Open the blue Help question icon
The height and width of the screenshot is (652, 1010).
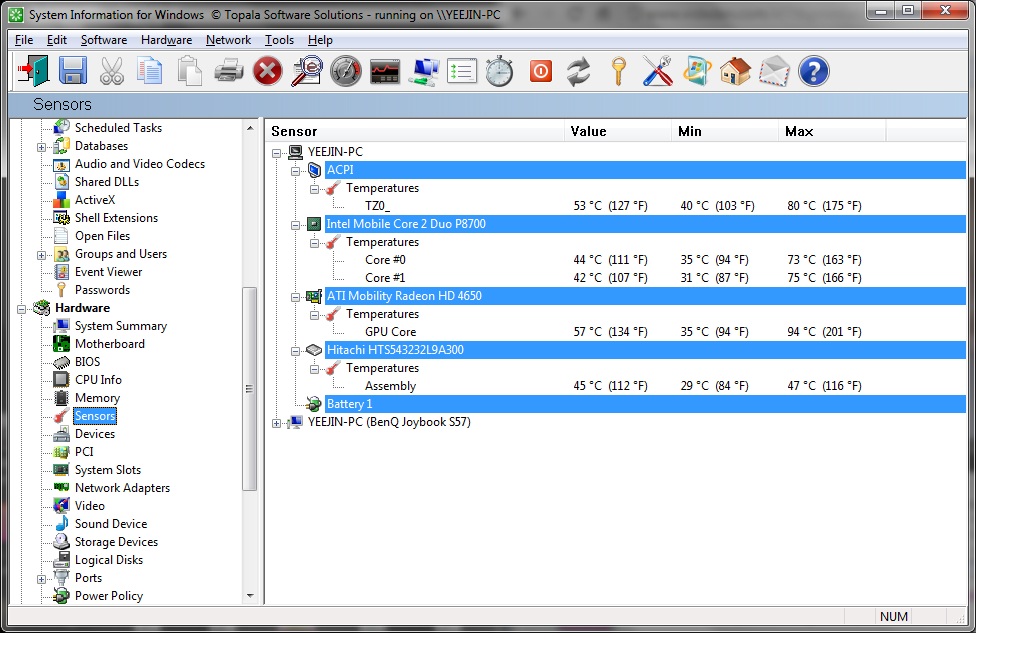814,71
